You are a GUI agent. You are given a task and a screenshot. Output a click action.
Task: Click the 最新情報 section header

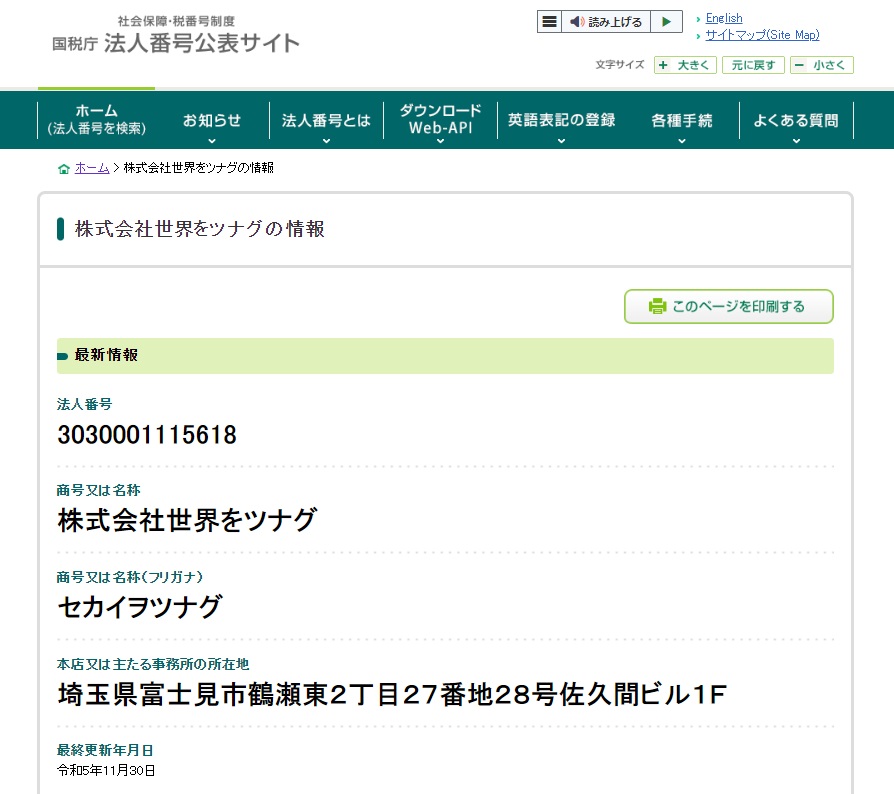pos(445,356)
